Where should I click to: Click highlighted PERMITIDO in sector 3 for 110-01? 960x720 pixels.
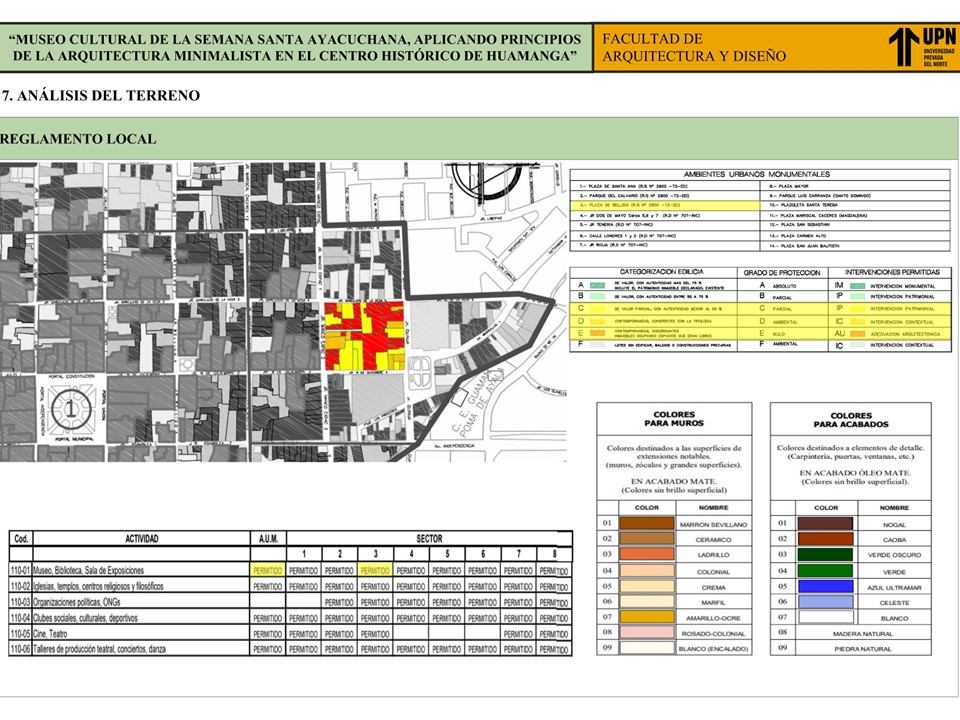pyautogui.click(x=375, y=570)
